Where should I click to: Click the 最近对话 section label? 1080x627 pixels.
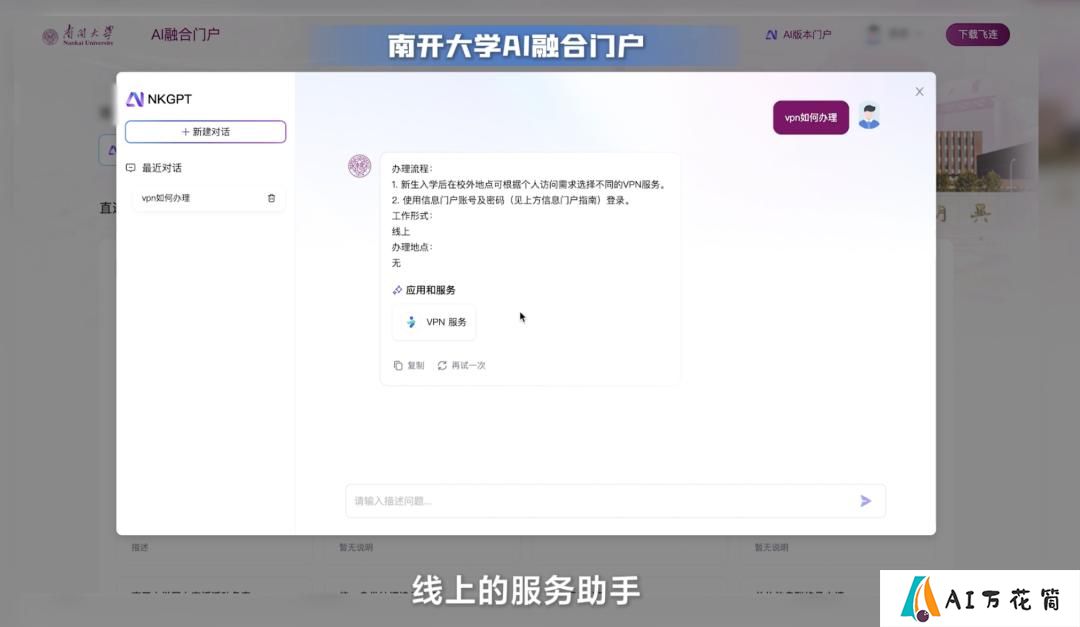point(162,167)
